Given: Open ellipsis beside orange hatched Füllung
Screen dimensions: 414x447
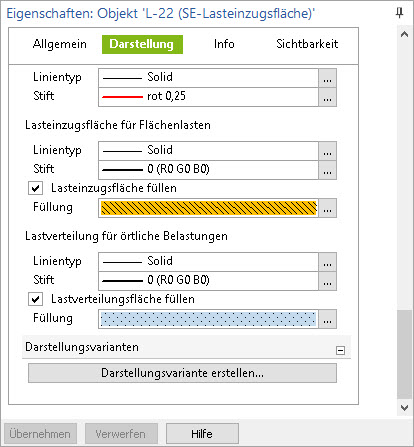Looking at the screenshot, I should tap(327, 208).
